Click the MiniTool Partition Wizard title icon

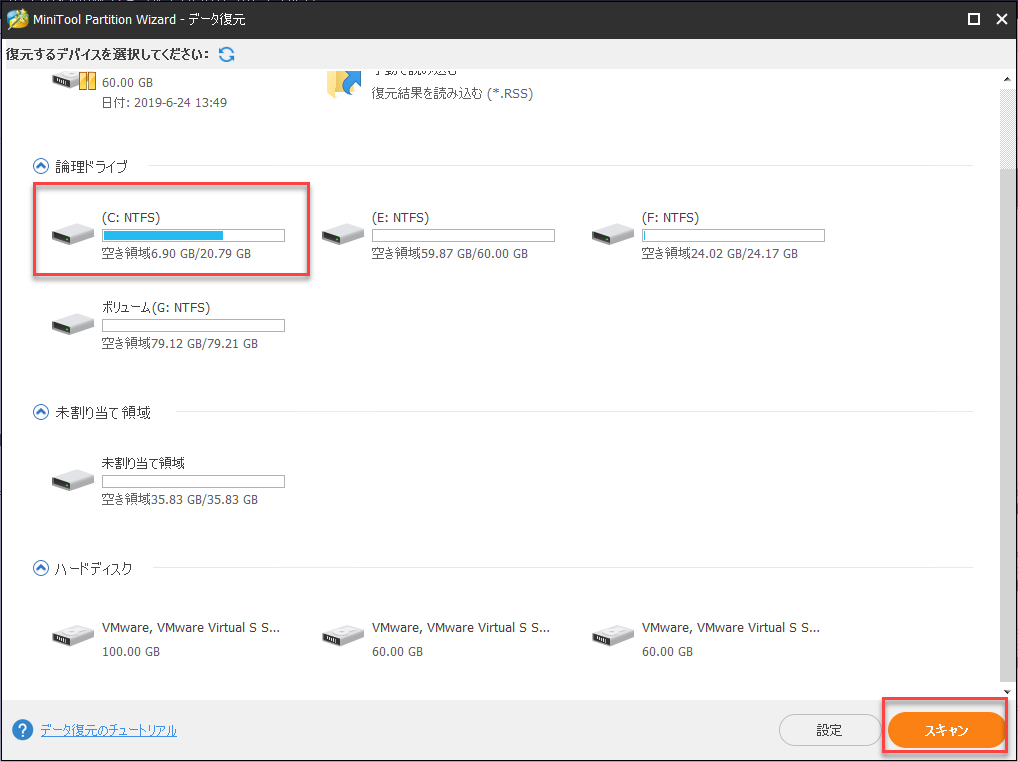pyautogui.click(x=18, y=19)
